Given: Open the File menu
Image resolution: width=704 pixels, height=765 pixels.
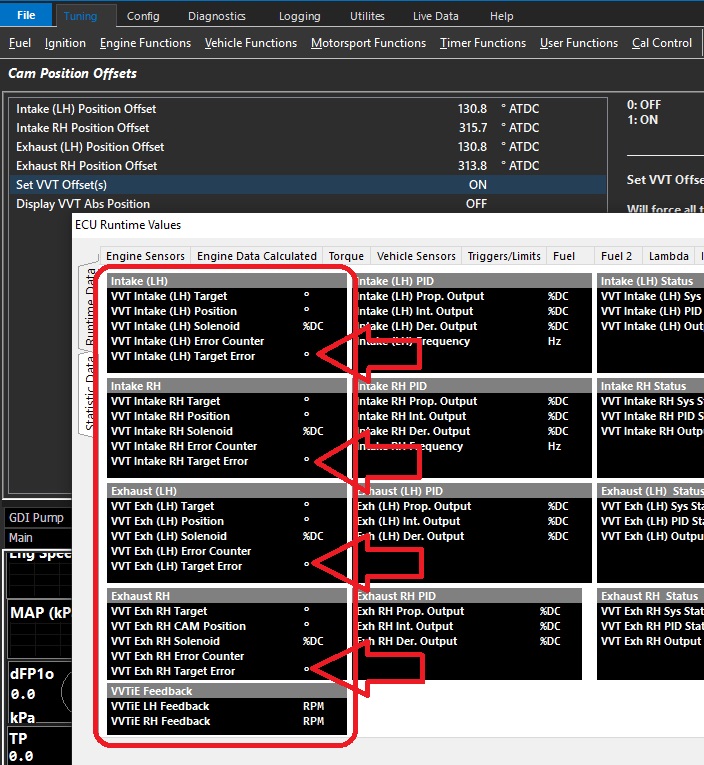Looking at the screenshot, I should coord(26,16).
